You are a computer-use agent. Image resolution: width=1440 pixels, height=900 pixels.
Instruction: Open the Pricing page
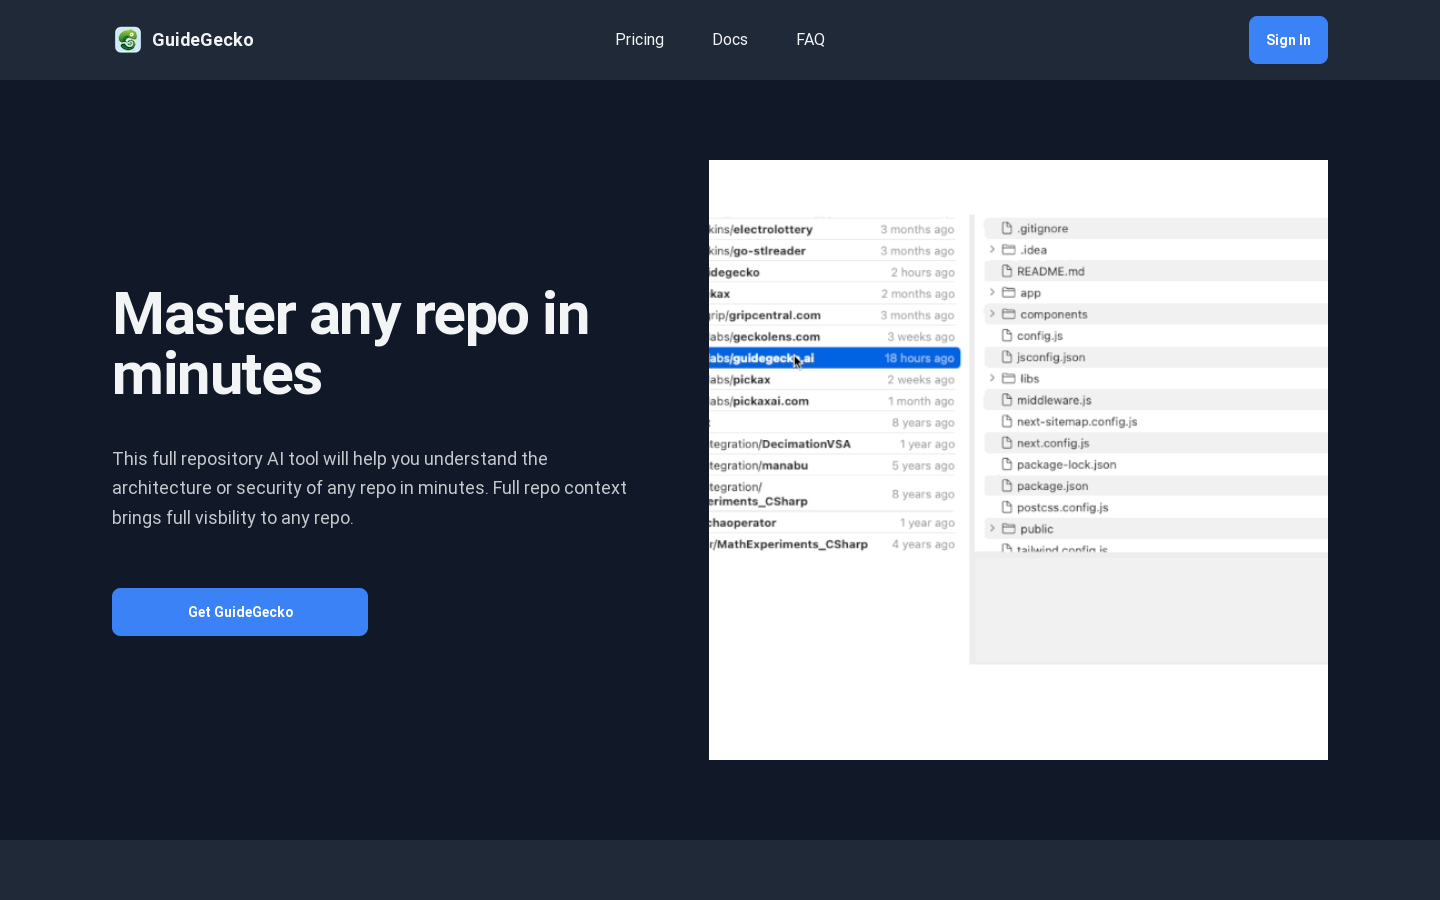(639, 40)
